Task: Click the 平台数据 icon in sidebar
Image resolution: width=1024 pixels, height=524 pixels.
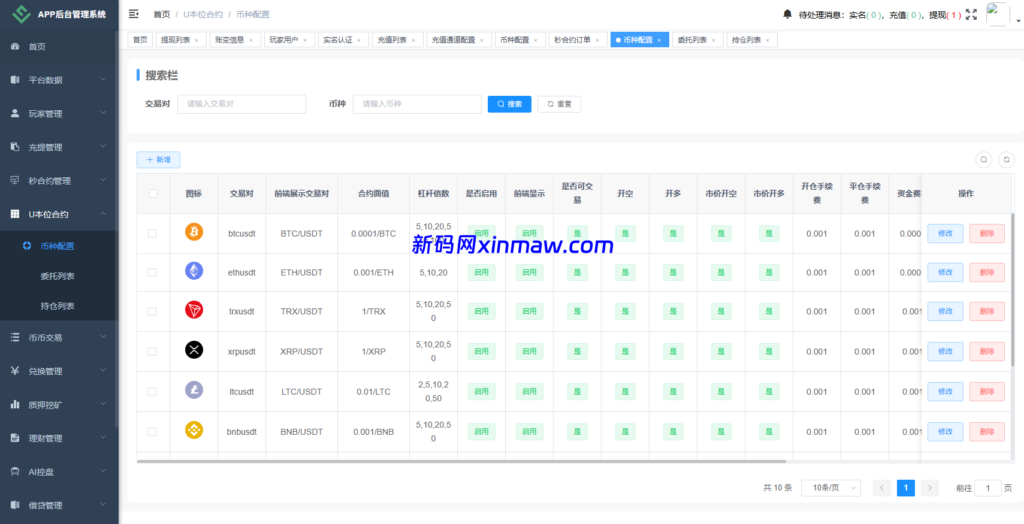Action: click(x=15, y=80)
